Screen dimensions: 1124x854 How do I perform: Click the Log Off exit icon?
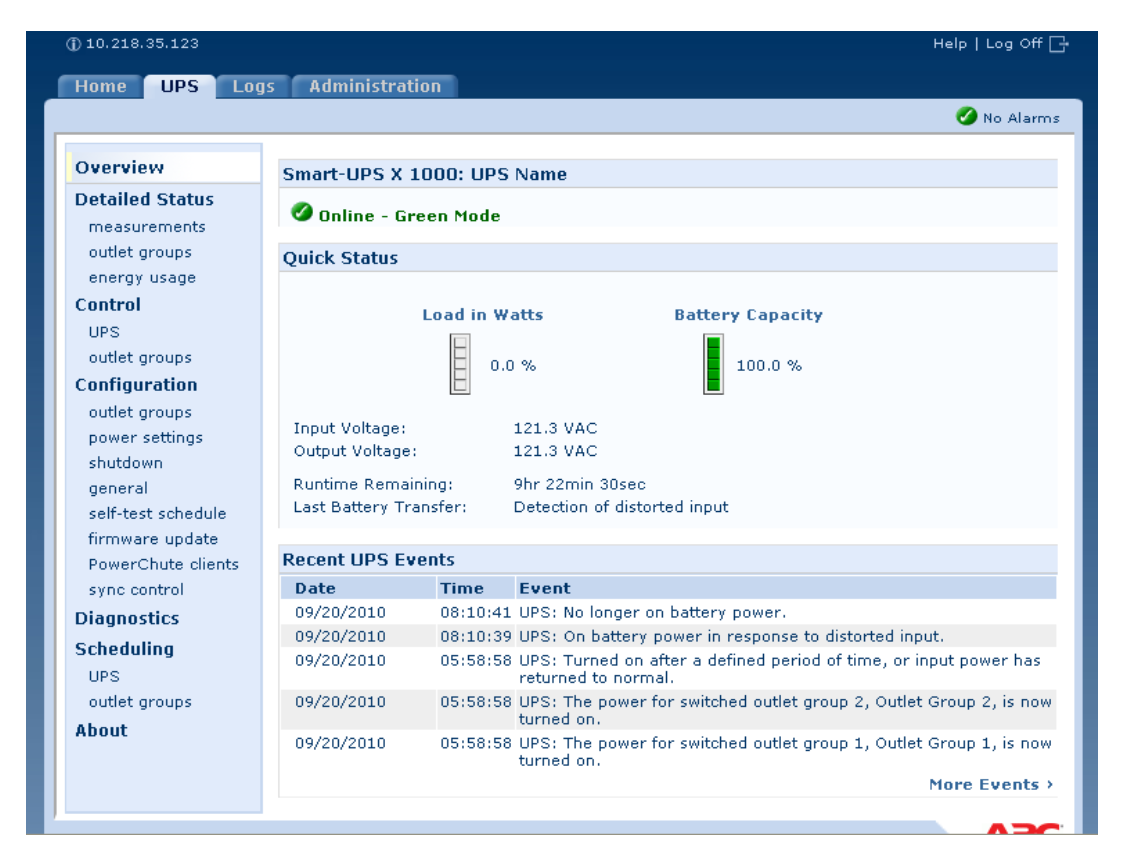[1059, 44]
